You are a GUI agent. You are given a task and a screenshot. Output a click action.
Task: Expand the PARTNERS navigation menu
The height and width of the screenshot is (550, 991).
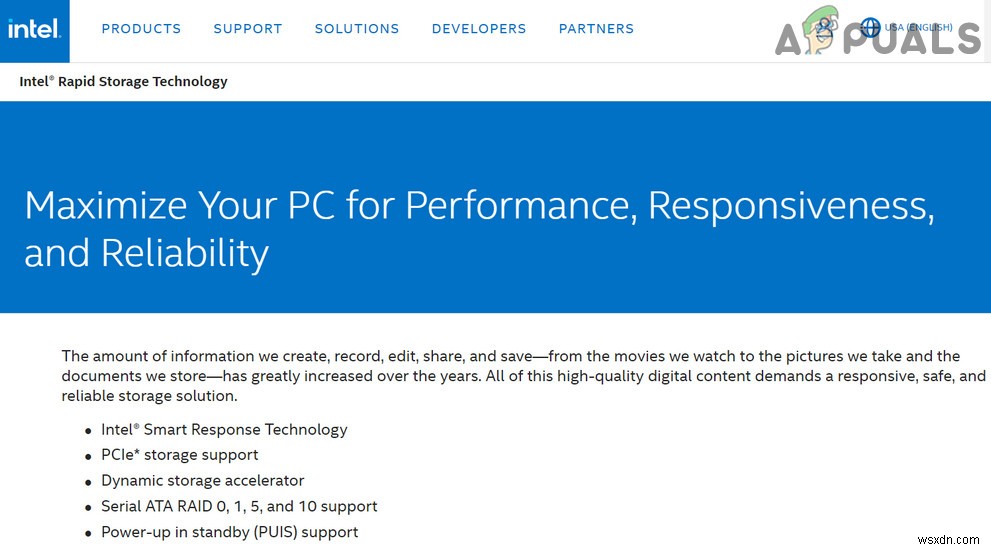(596, 29)
